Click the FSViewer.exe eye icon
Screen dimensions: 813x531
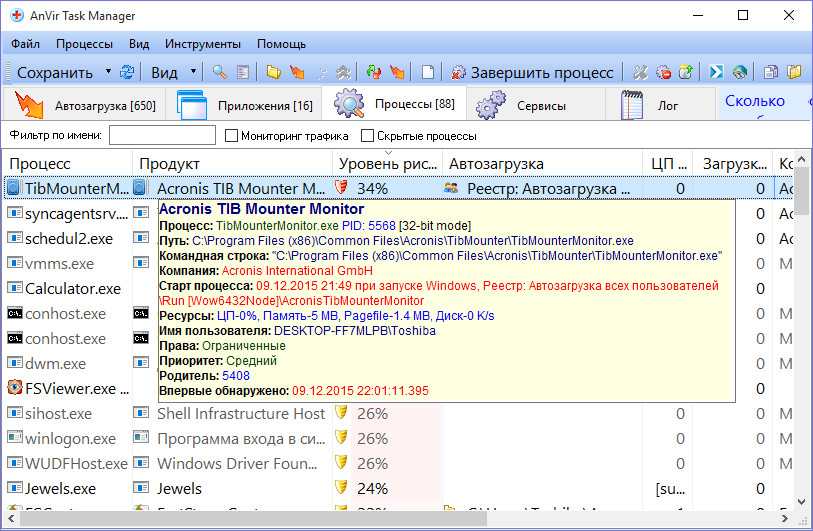(15, 387)
